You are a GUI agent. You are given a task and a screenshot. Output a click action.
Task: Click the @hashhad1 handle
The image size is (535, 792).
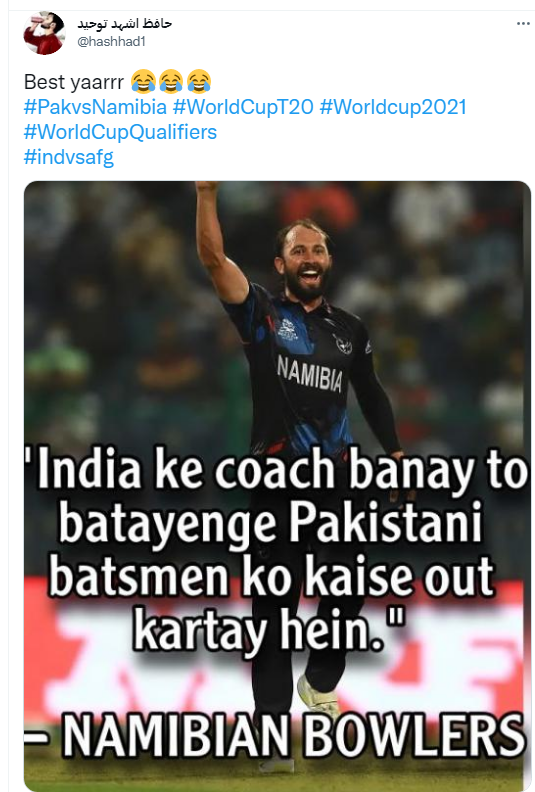111,42
